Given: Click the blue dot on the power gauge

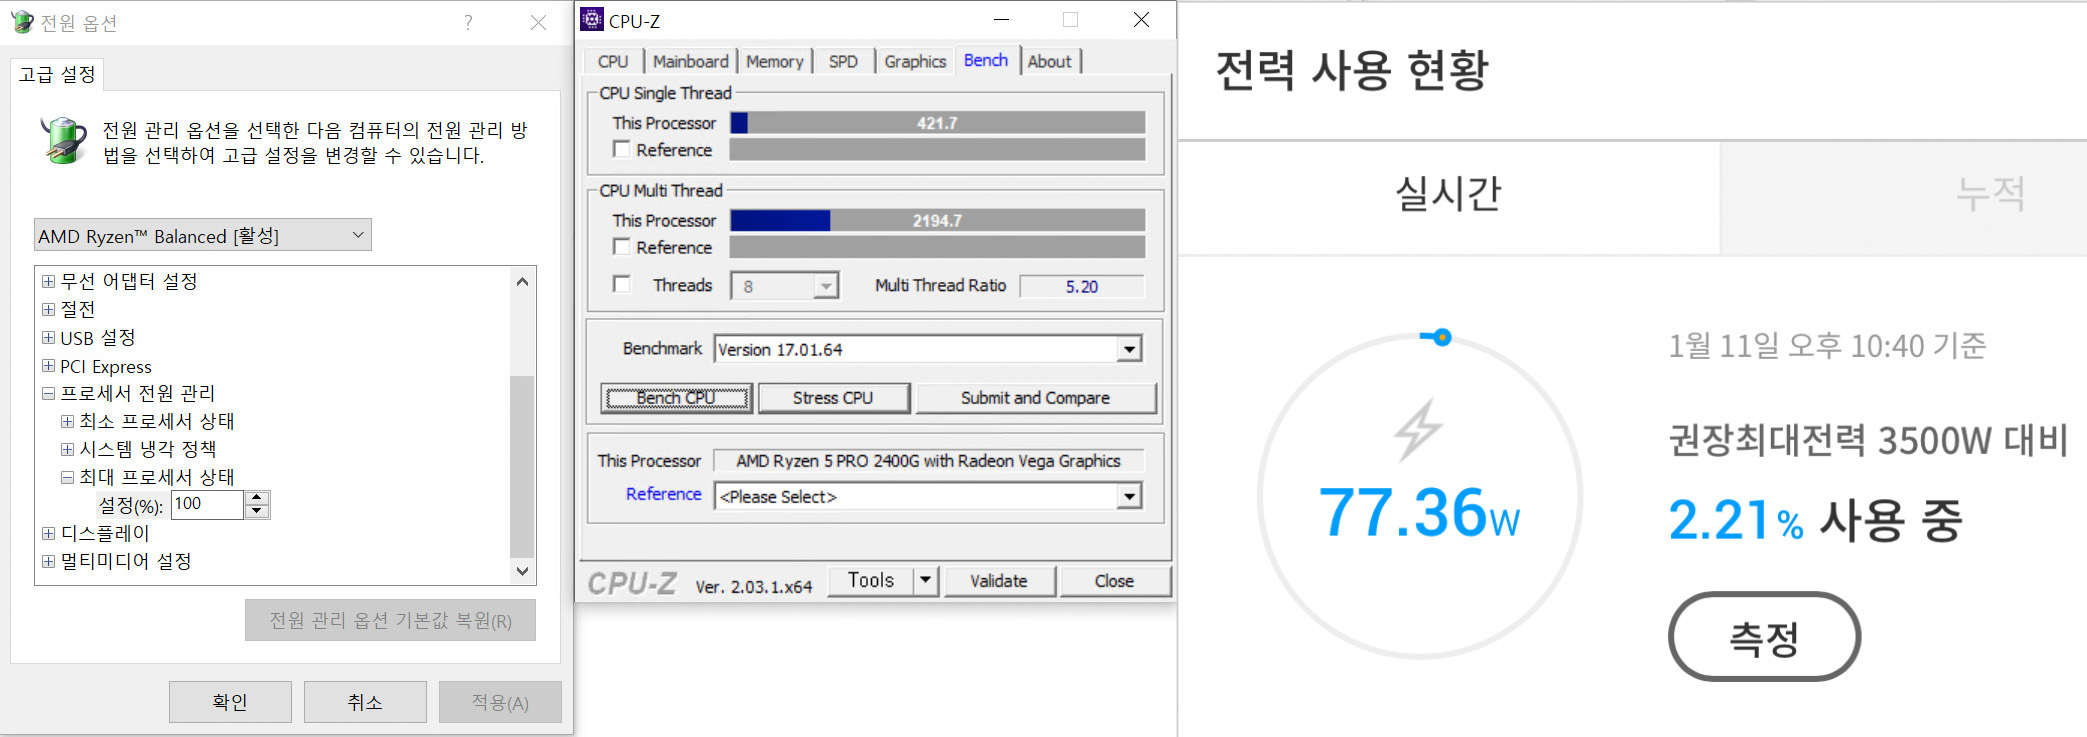Looking at the screenshot, I should [x=1441, y=337].
